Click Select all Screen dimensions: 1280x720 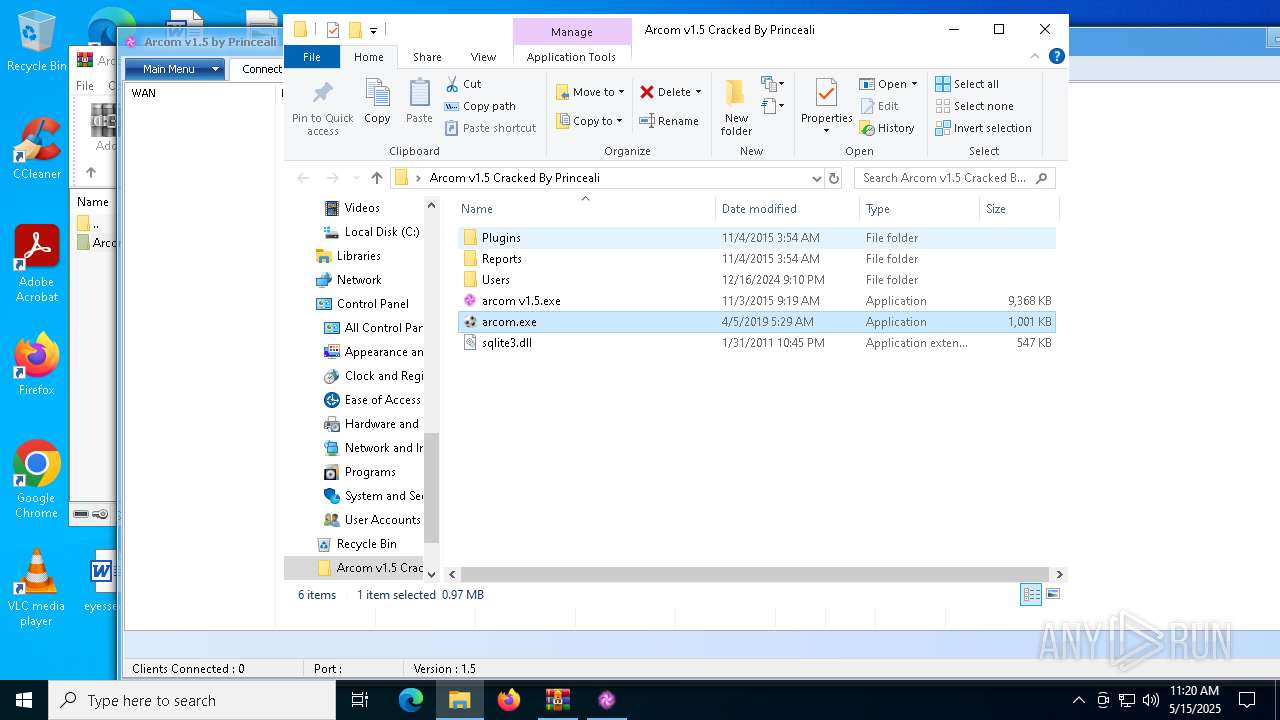pyautogui.click(x=967, y=84)
